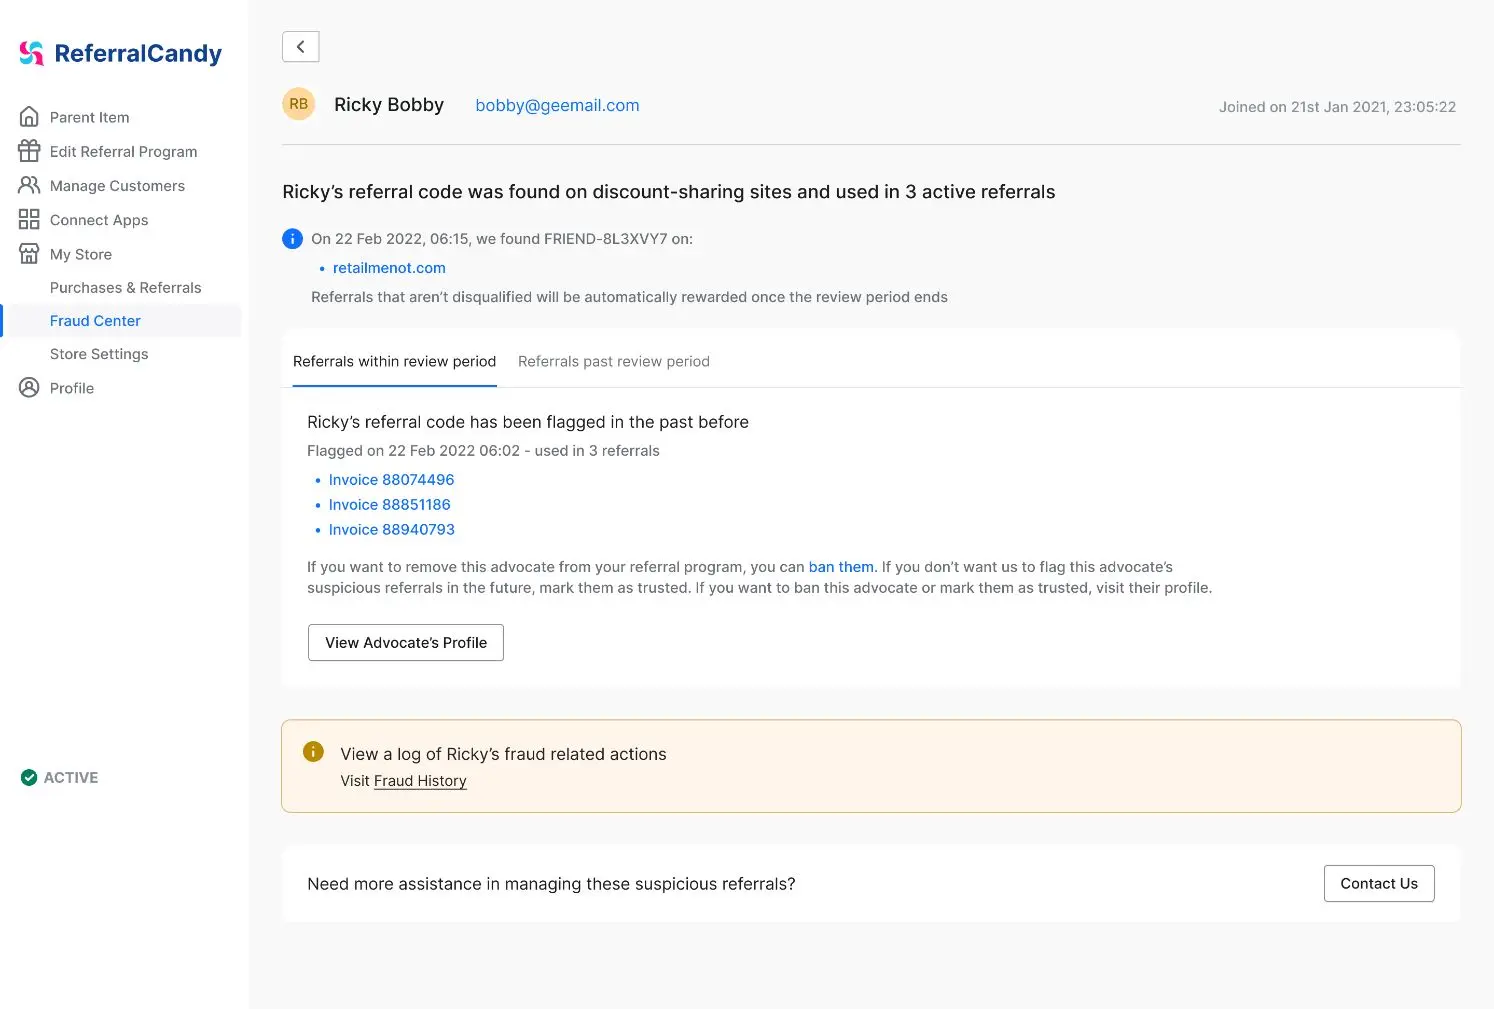Click the RB avatar for Ricky Bobby
The width and height of the screenshot is (1494, 1009).
299,104
